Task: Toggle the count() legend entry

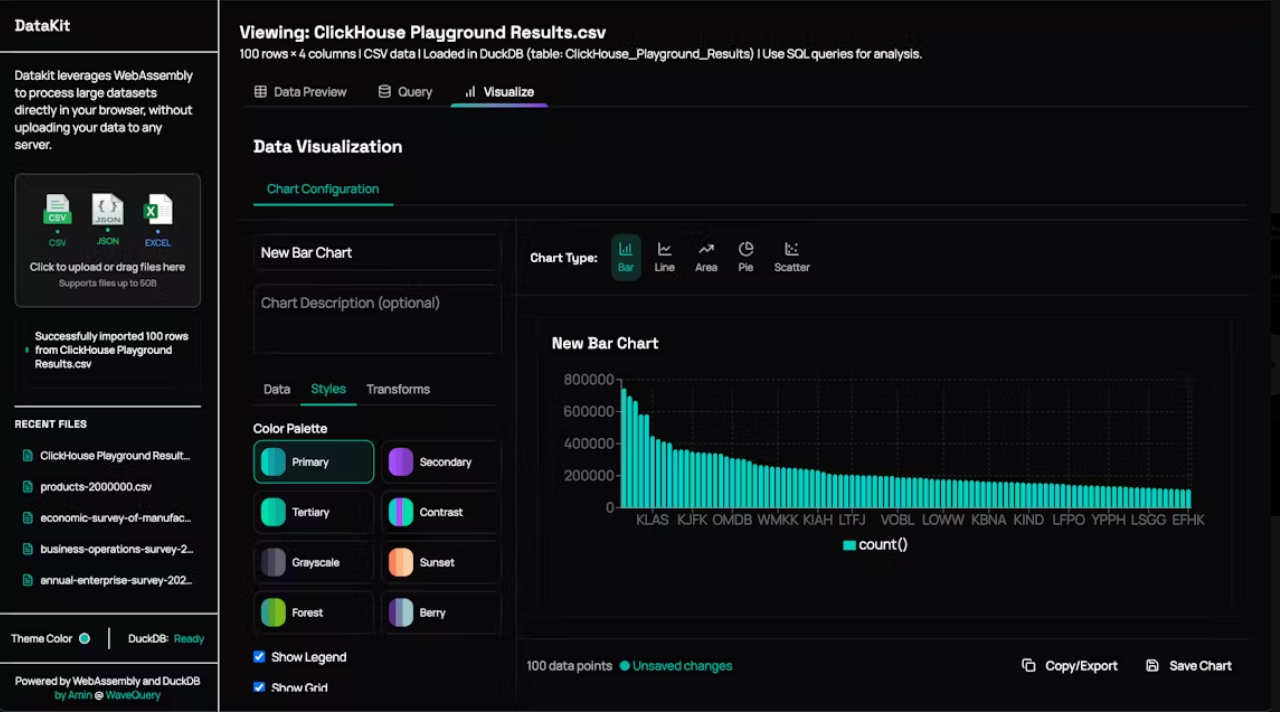Action: tap(875, 545)
